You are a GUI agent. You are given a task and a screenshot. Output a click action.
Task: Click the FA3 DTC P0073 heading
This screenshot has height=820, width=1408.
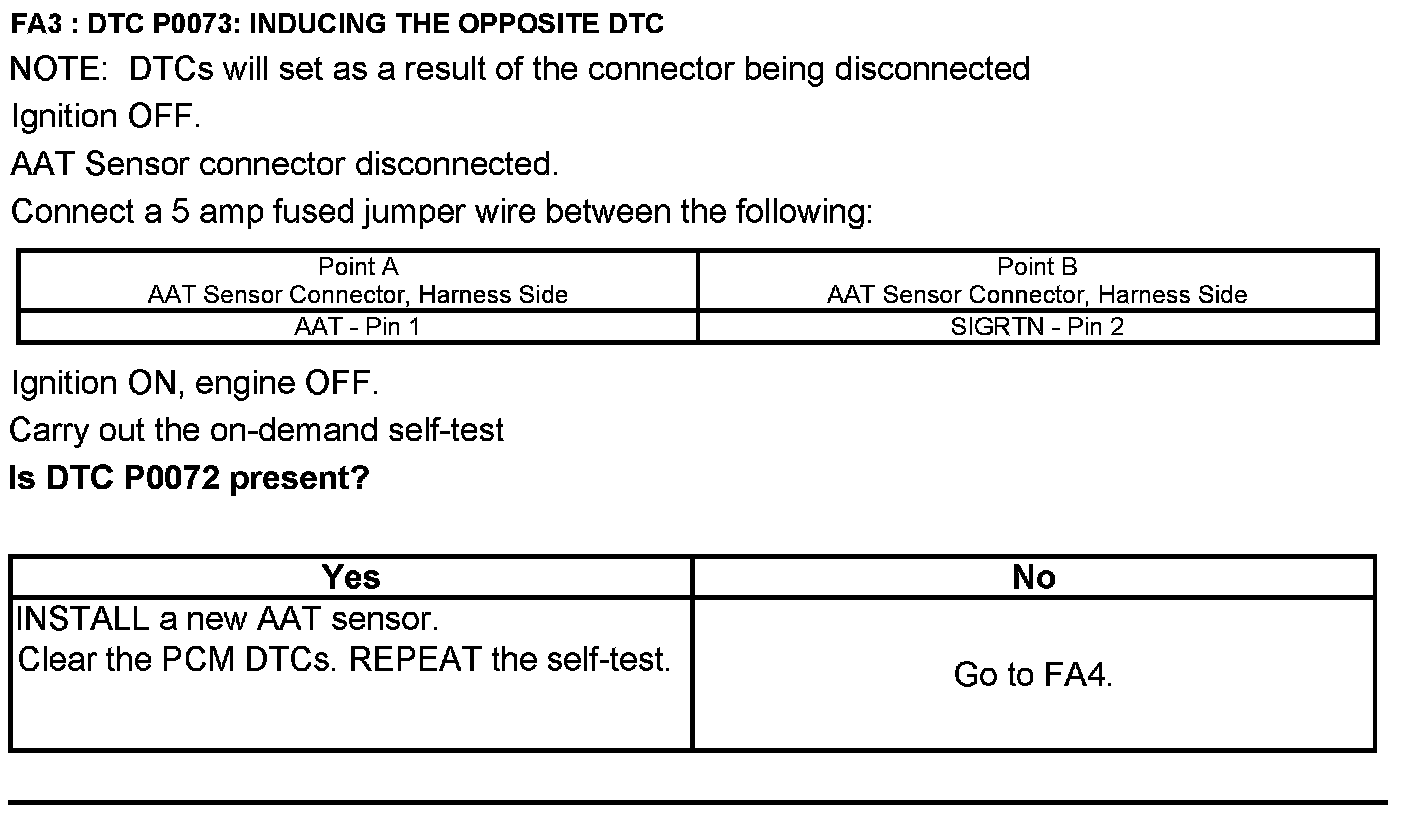[x=337, y=24]
